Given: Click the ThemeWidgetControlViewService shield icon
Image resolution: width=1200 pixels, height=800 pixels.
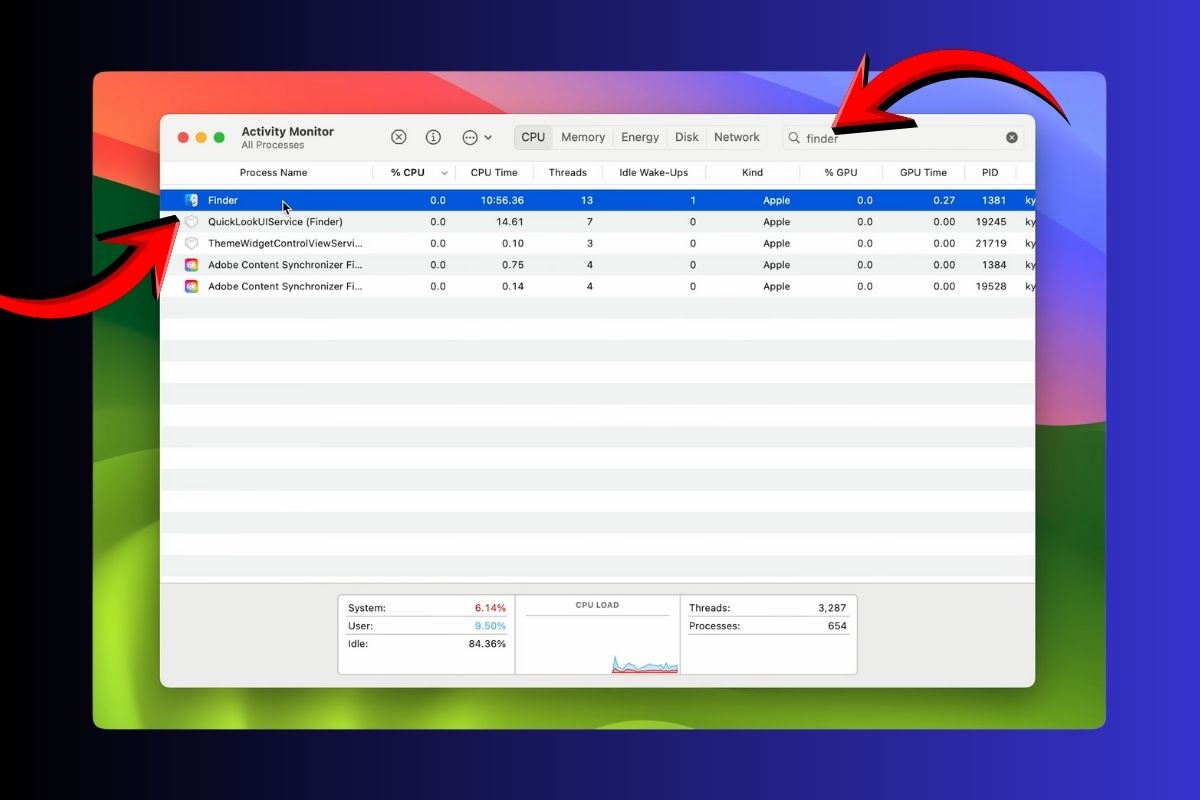Looking at the screenshot, I should pos(191,243).
